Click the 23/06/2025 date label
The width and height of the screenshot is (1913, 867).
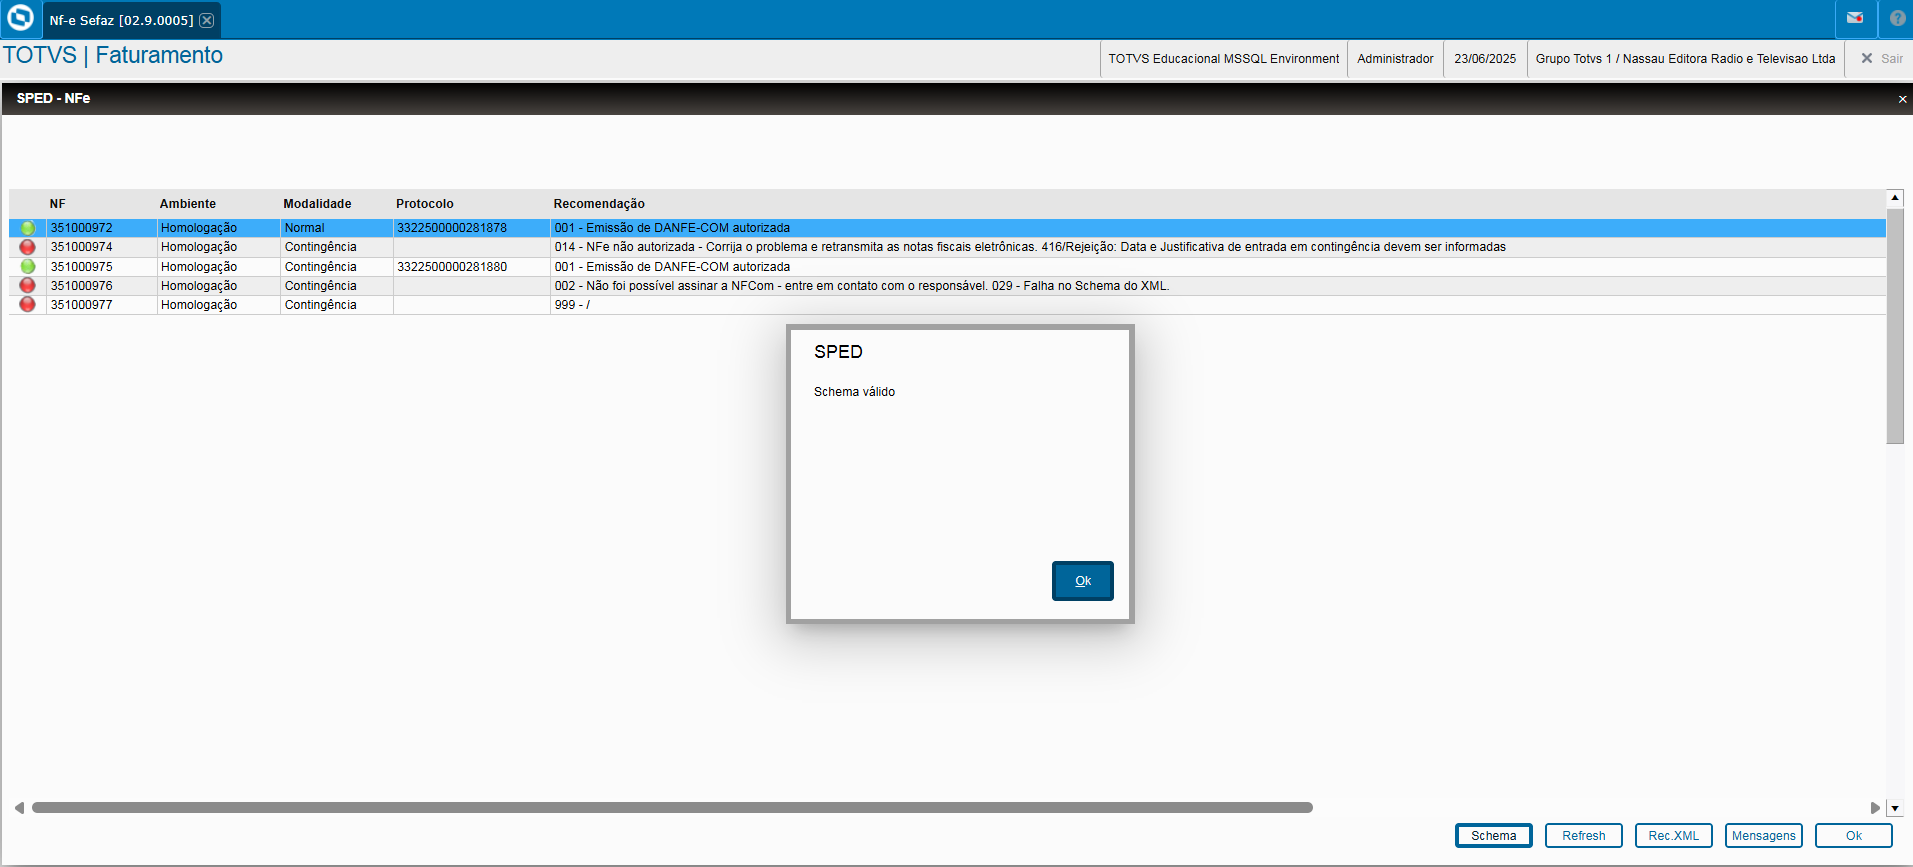(x=1485, y=59)
